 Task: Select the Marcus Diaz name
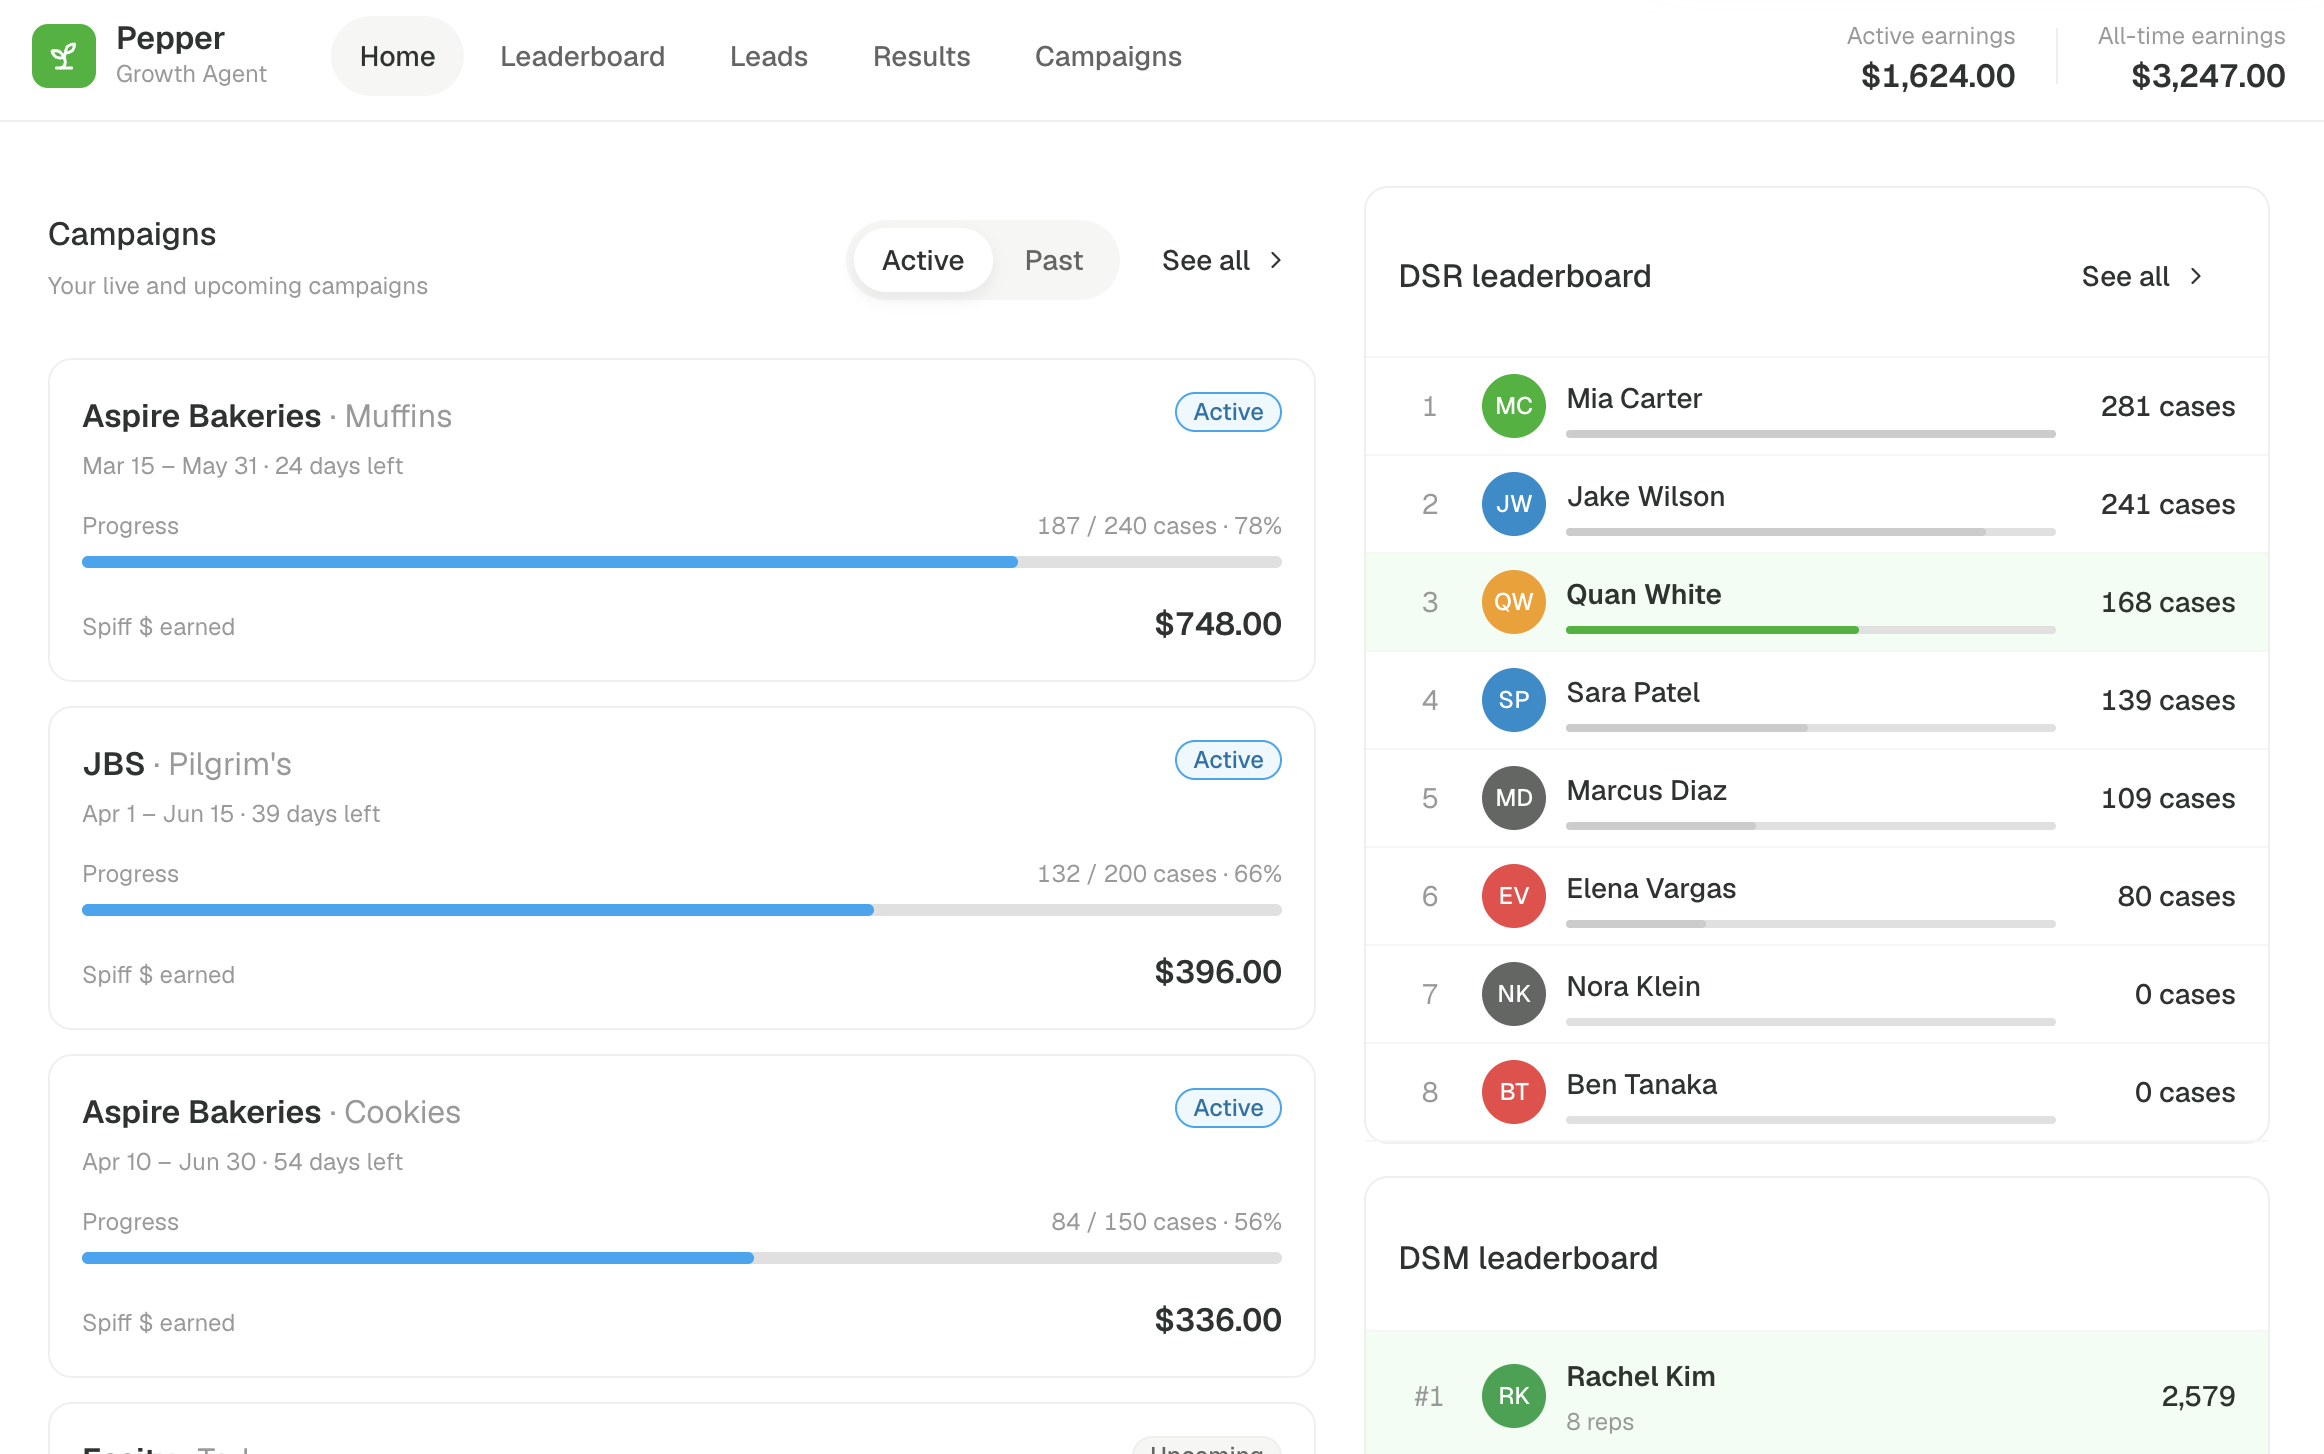(x=1646, y=790)
